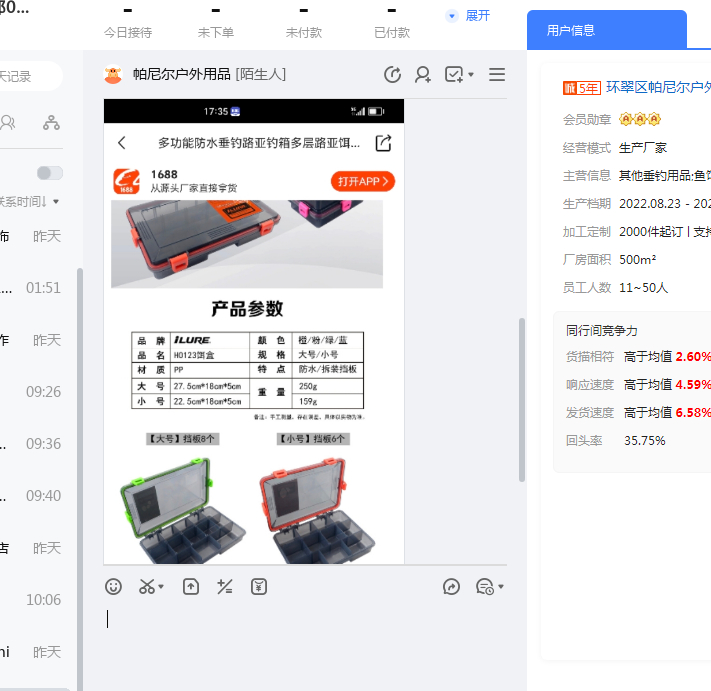Open the emoji picker in chat toolbar
This screenshot has width=711, height=691.
[x=114, y=587]
